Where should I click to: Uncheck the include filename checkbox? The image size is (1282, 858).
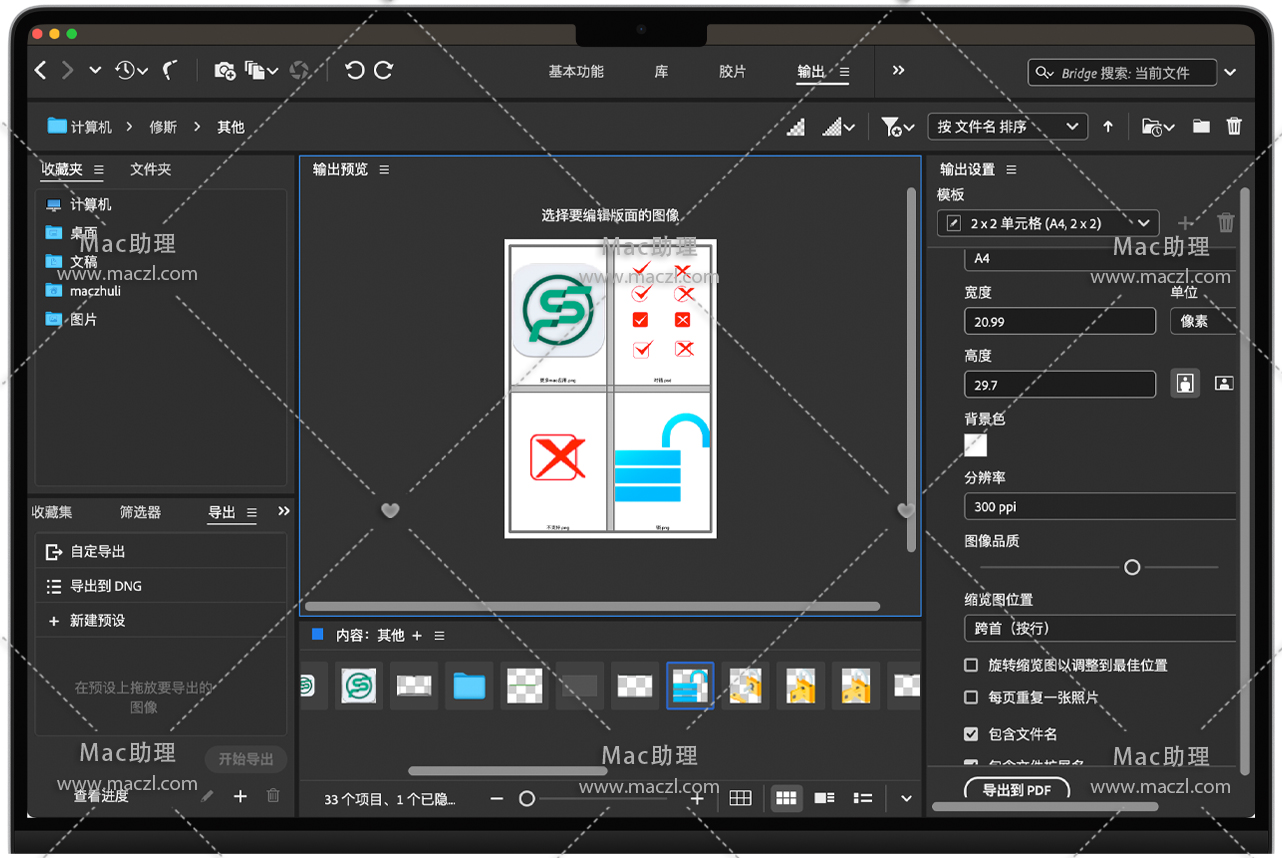[x=971, y=734]
